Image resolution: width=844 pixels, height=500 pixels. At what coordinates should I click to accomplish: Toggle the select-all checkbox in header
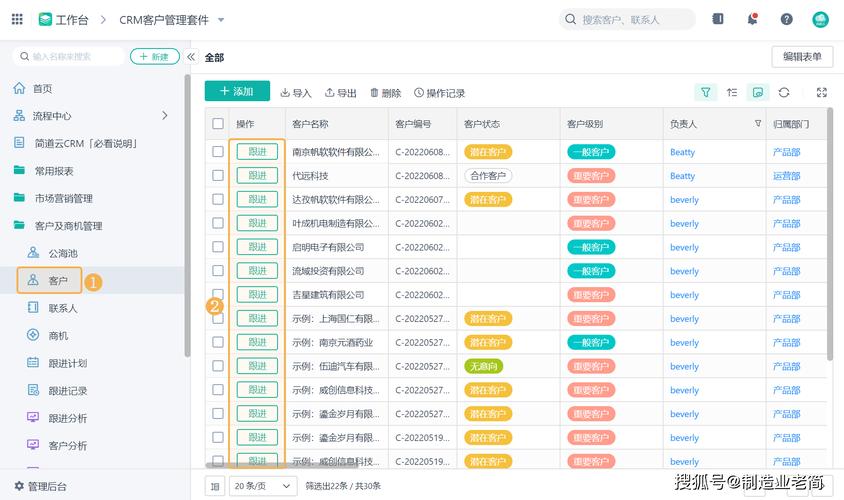click(x=217, y=123)
